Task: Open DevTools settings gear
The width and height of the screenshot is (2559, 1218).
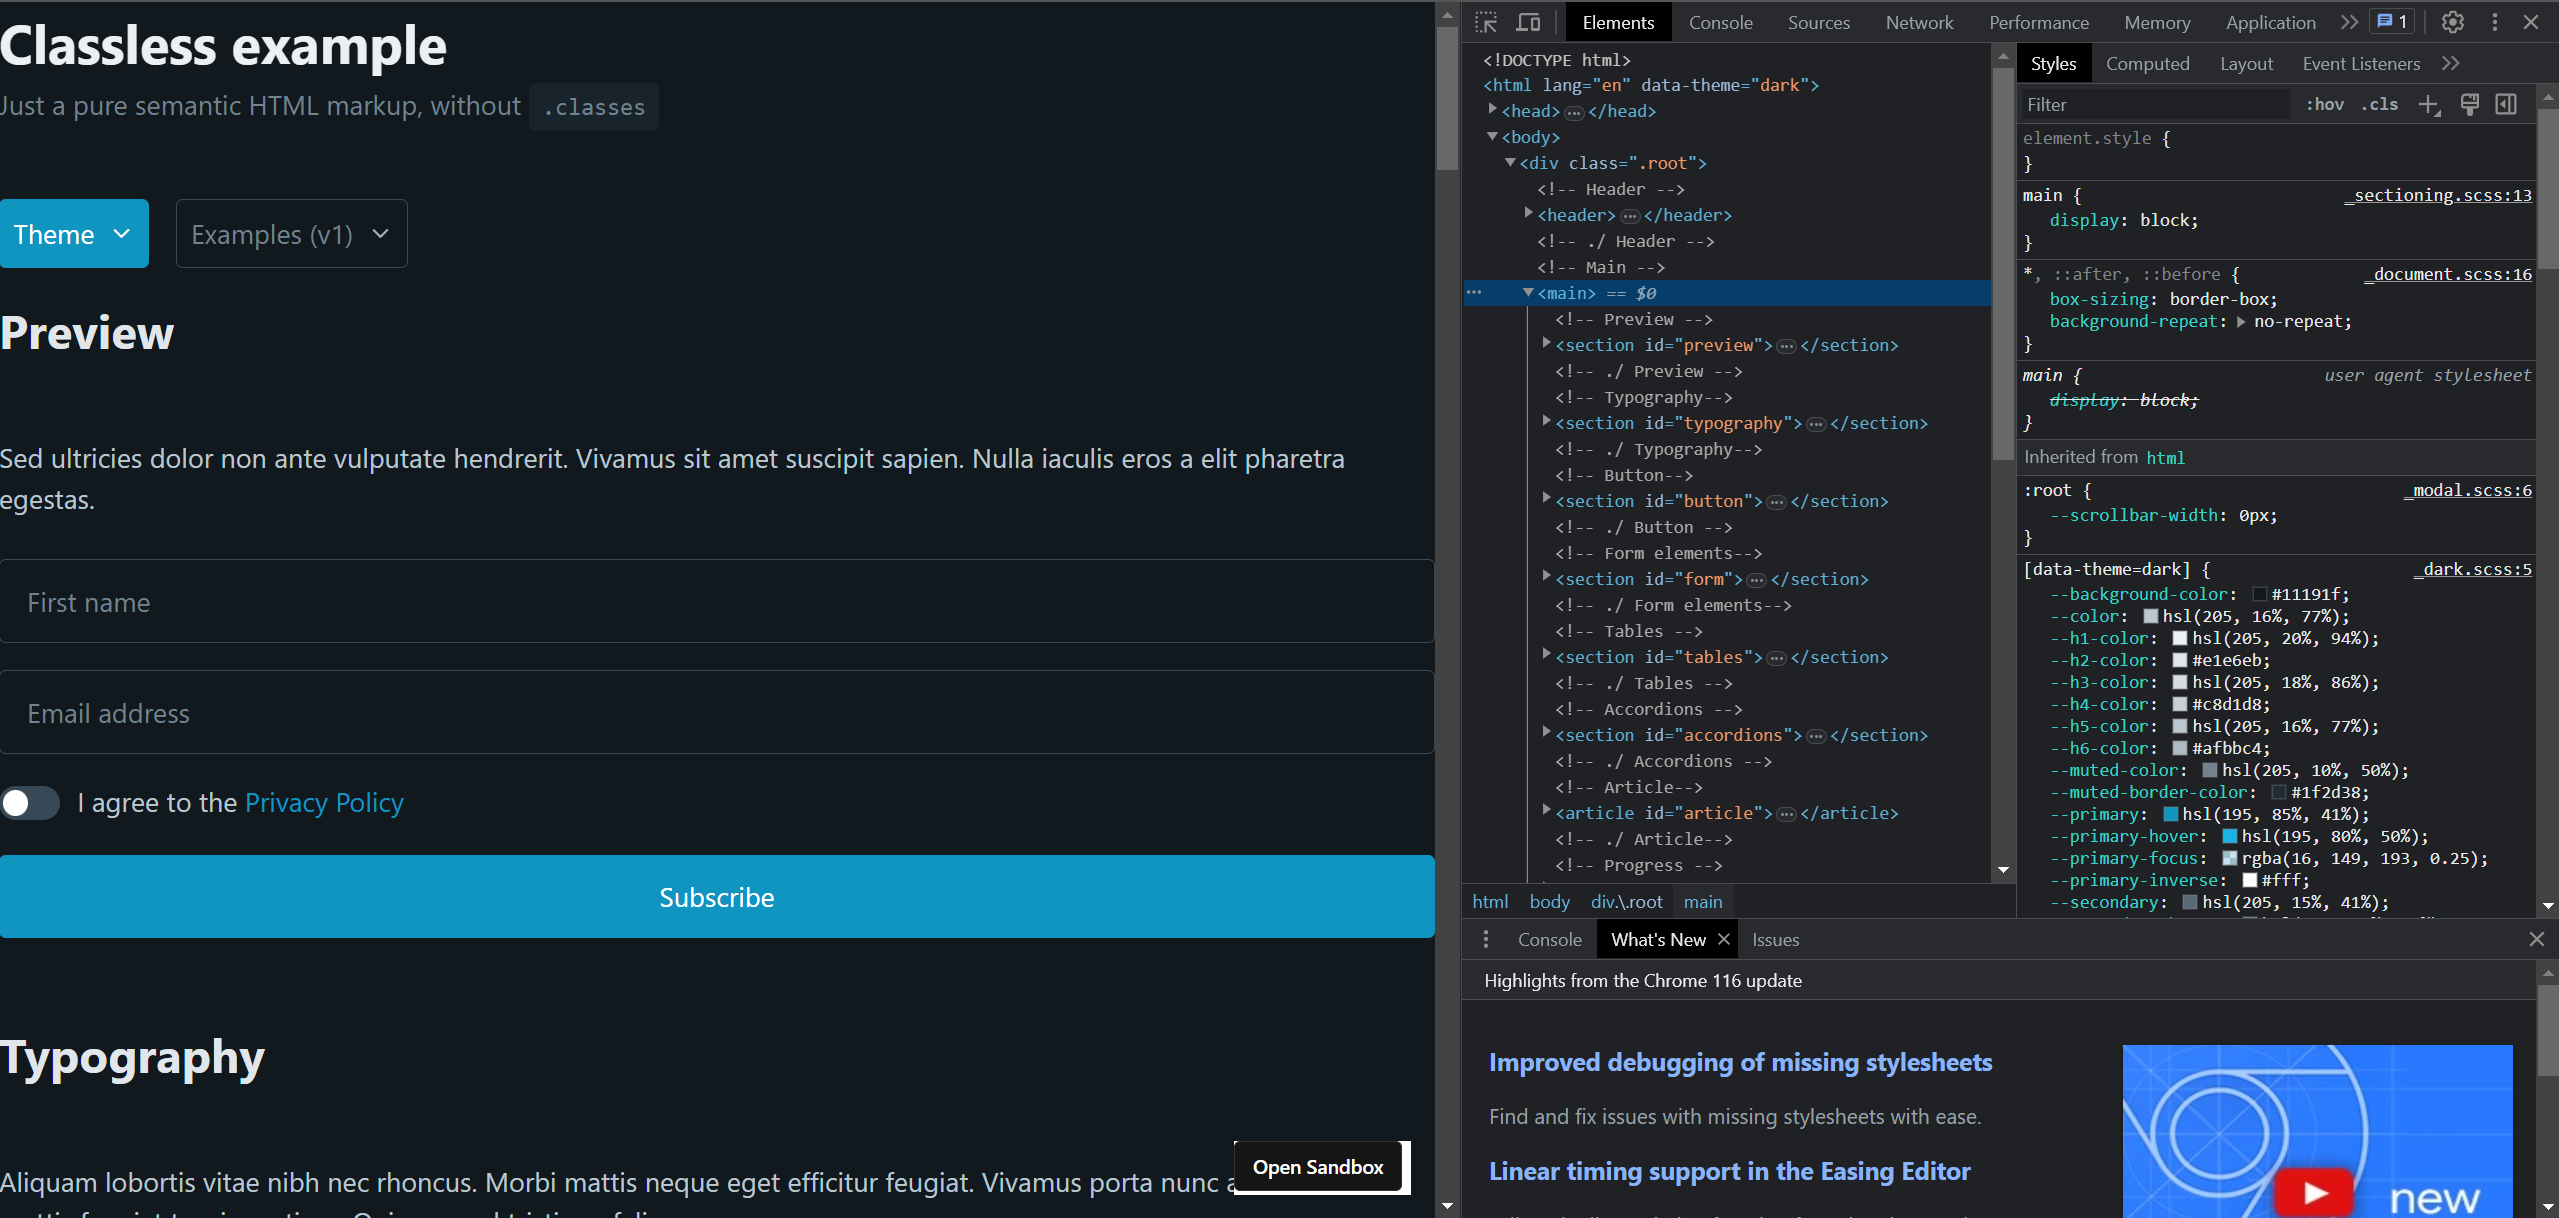Action: coord(2452,22)
